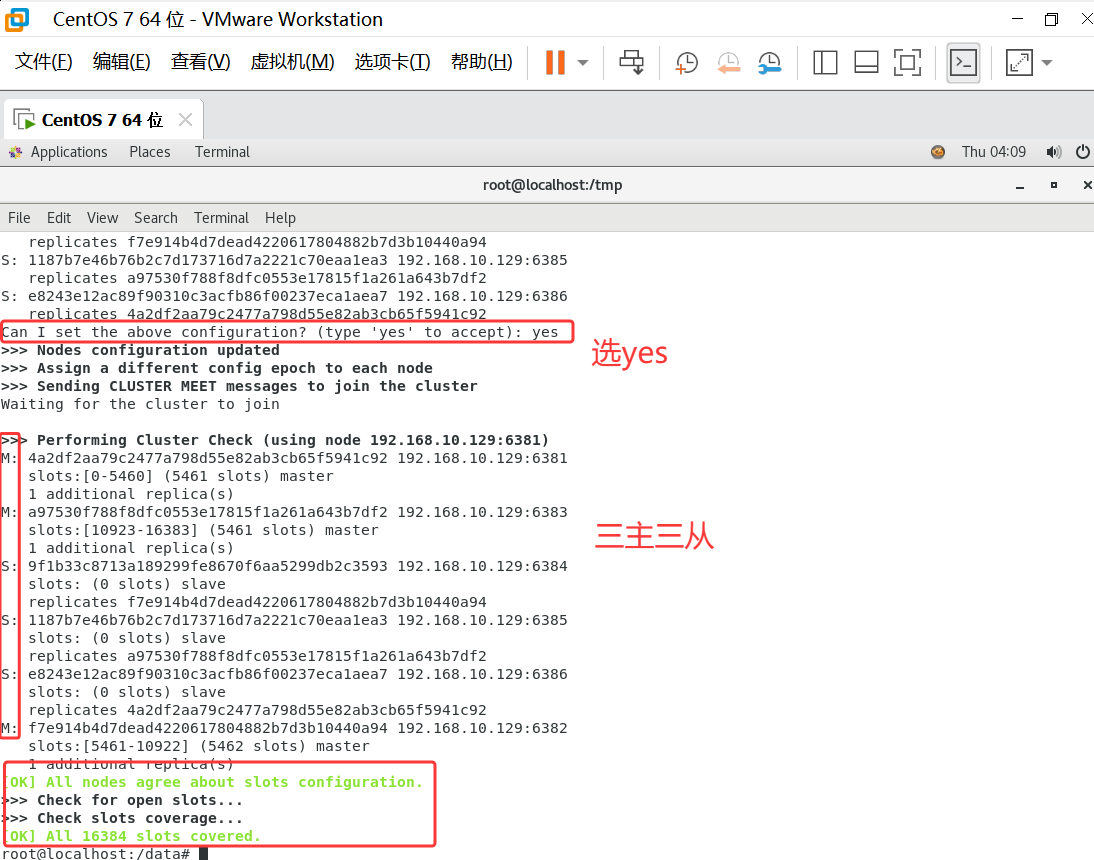Suspend the virtual machine using pause icon
The height and width of the screenshot is (860, 1094).
(555, 62)
